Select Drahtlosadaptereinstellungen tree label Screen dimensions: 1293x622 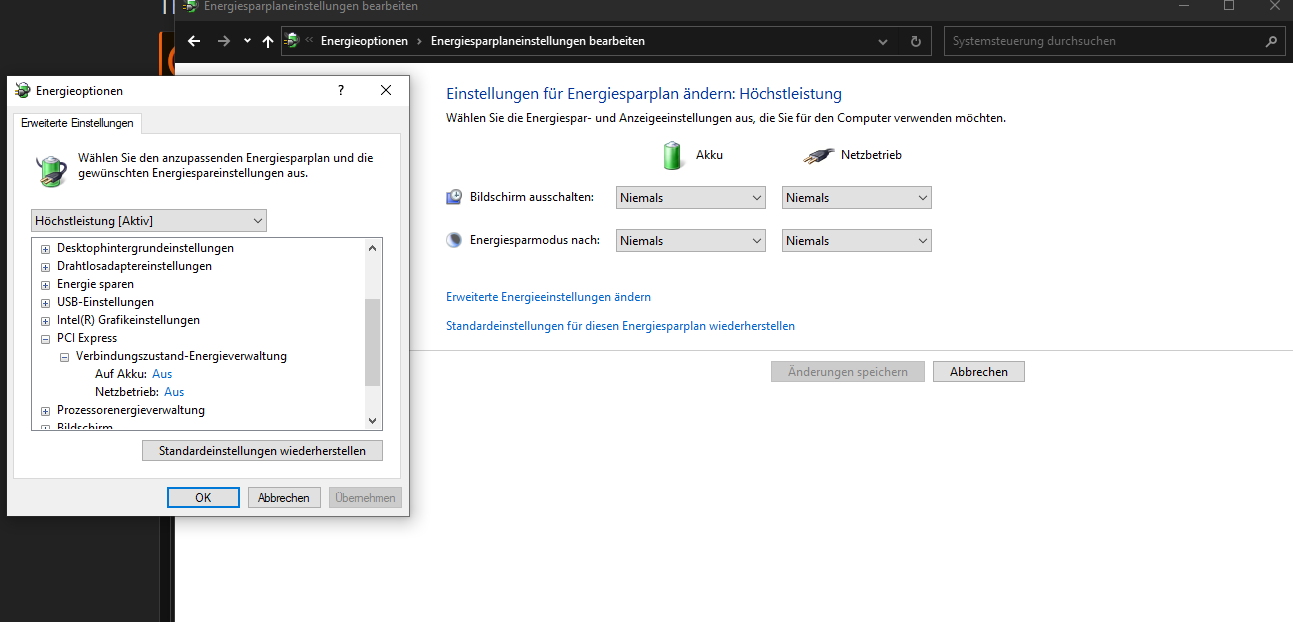134,266
